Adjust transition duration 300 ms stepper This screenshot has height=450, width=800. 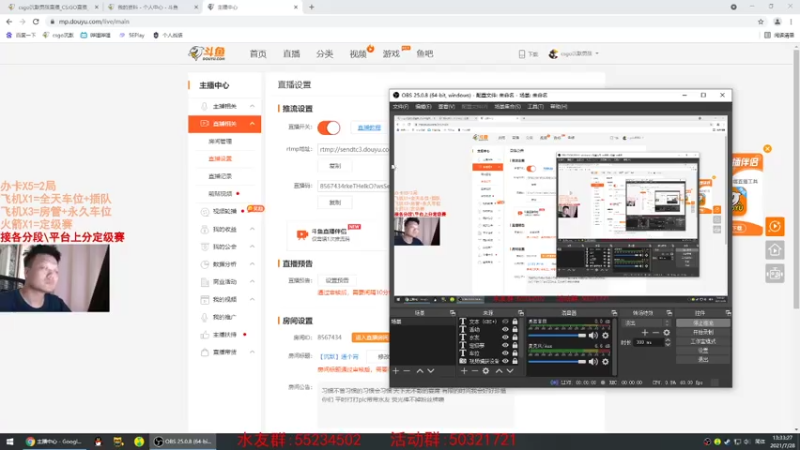[667, 342]
